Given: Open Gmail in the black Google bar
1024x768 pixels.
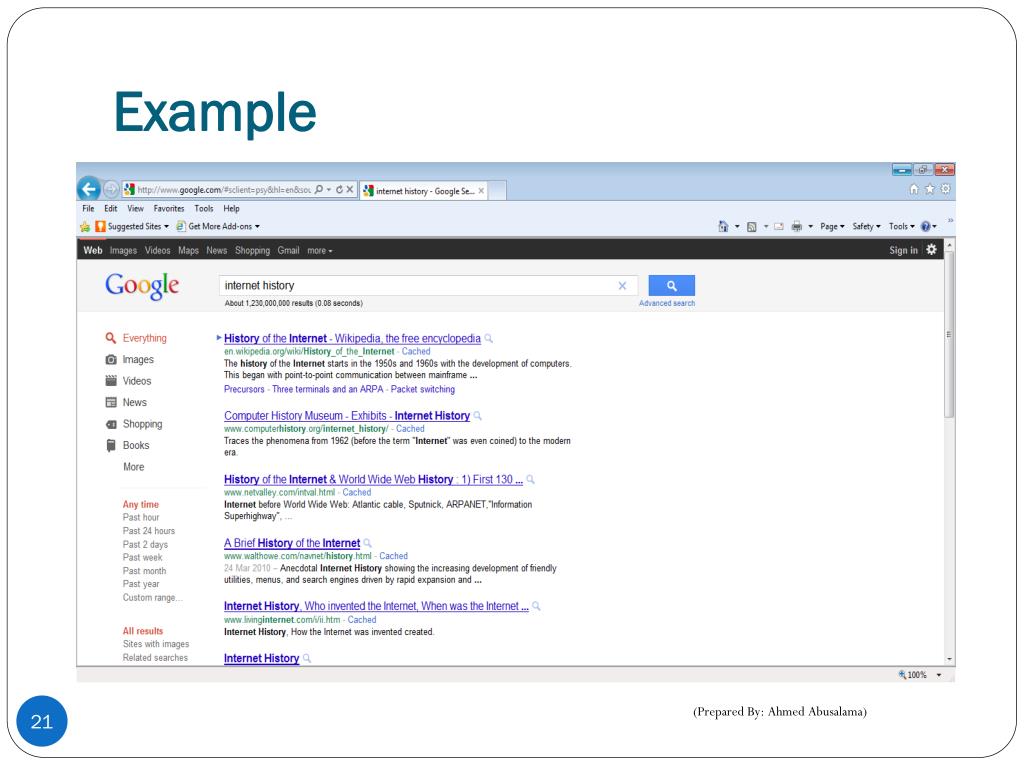Looking at the screenshot, I should (x=288, y=250).
